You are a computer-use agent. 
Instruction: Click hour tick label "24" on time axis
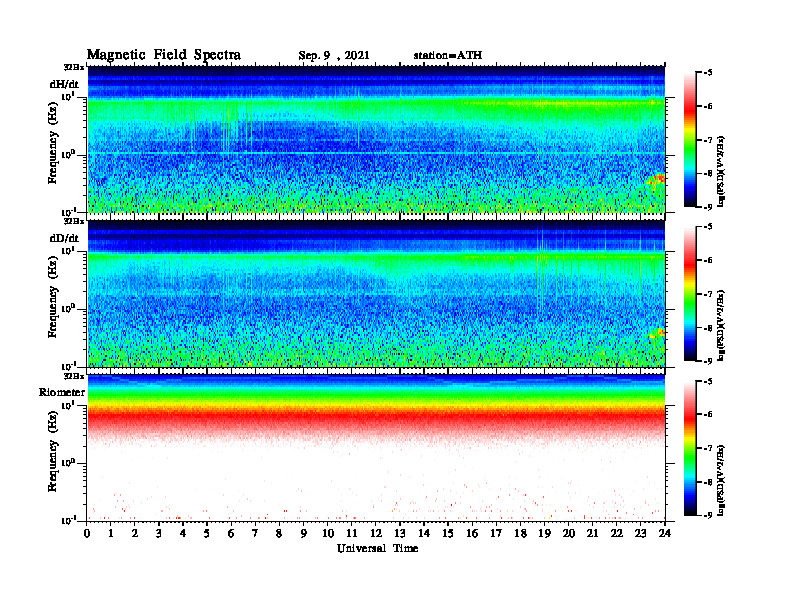(664, 533)
